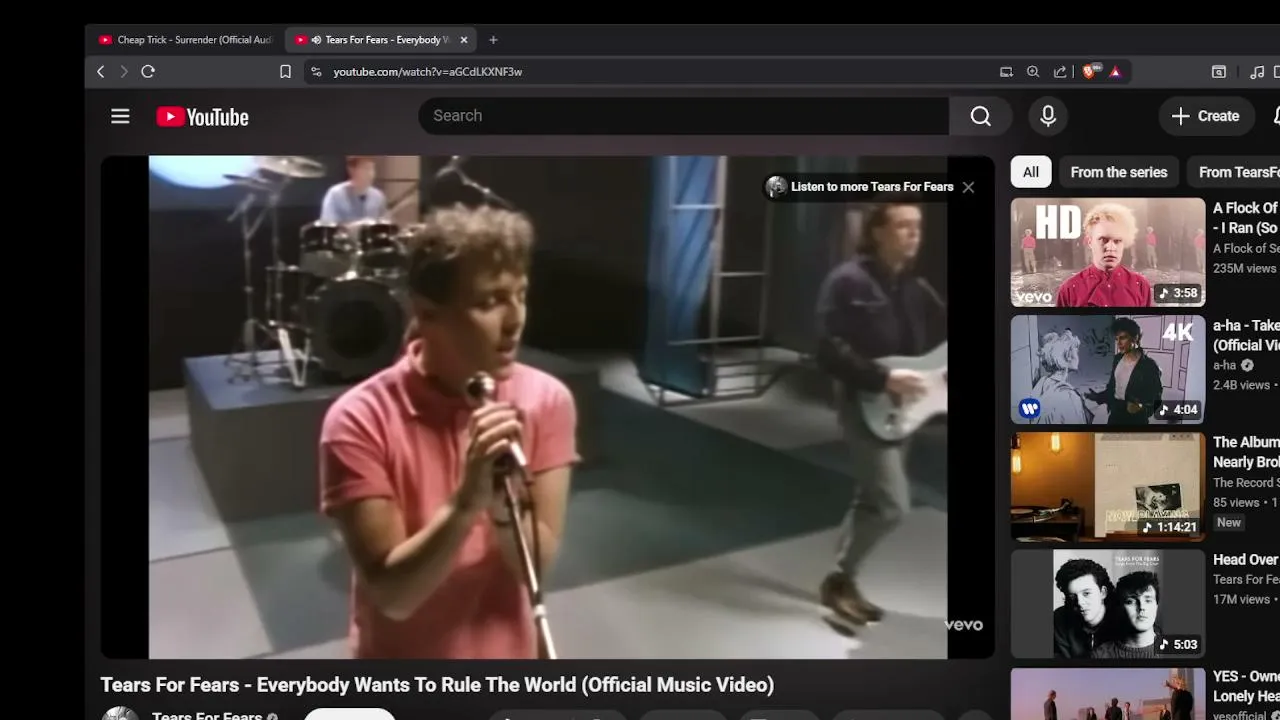1280x720 pixels.
Task: Select the Tears For Fears browser tab
Action: tap(381, 40)
